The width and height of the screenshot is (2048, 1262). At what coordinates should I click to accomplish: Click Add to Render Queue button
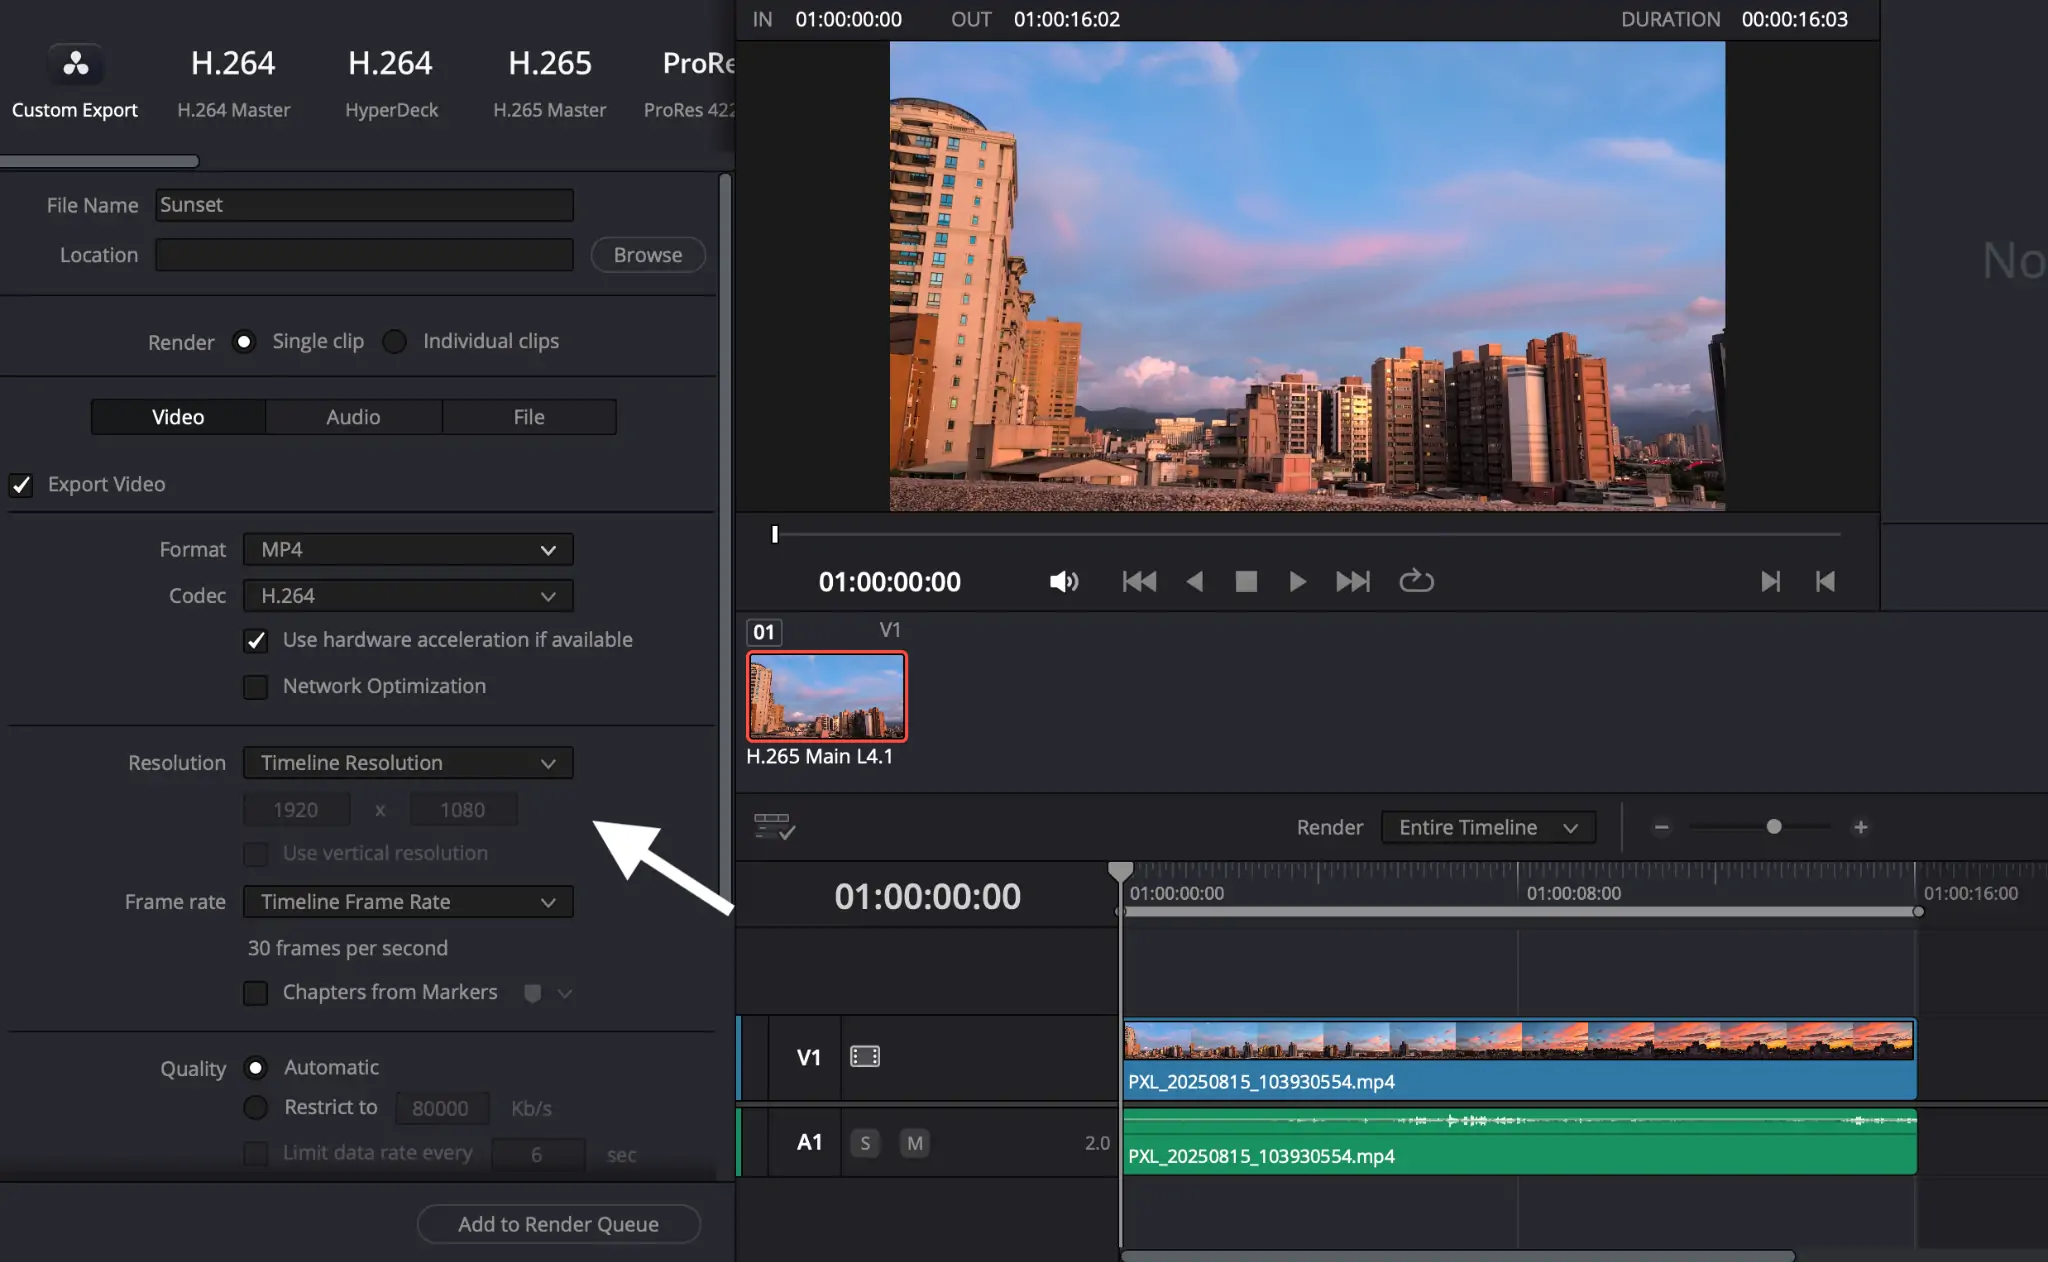click(x=558, y=1224)
